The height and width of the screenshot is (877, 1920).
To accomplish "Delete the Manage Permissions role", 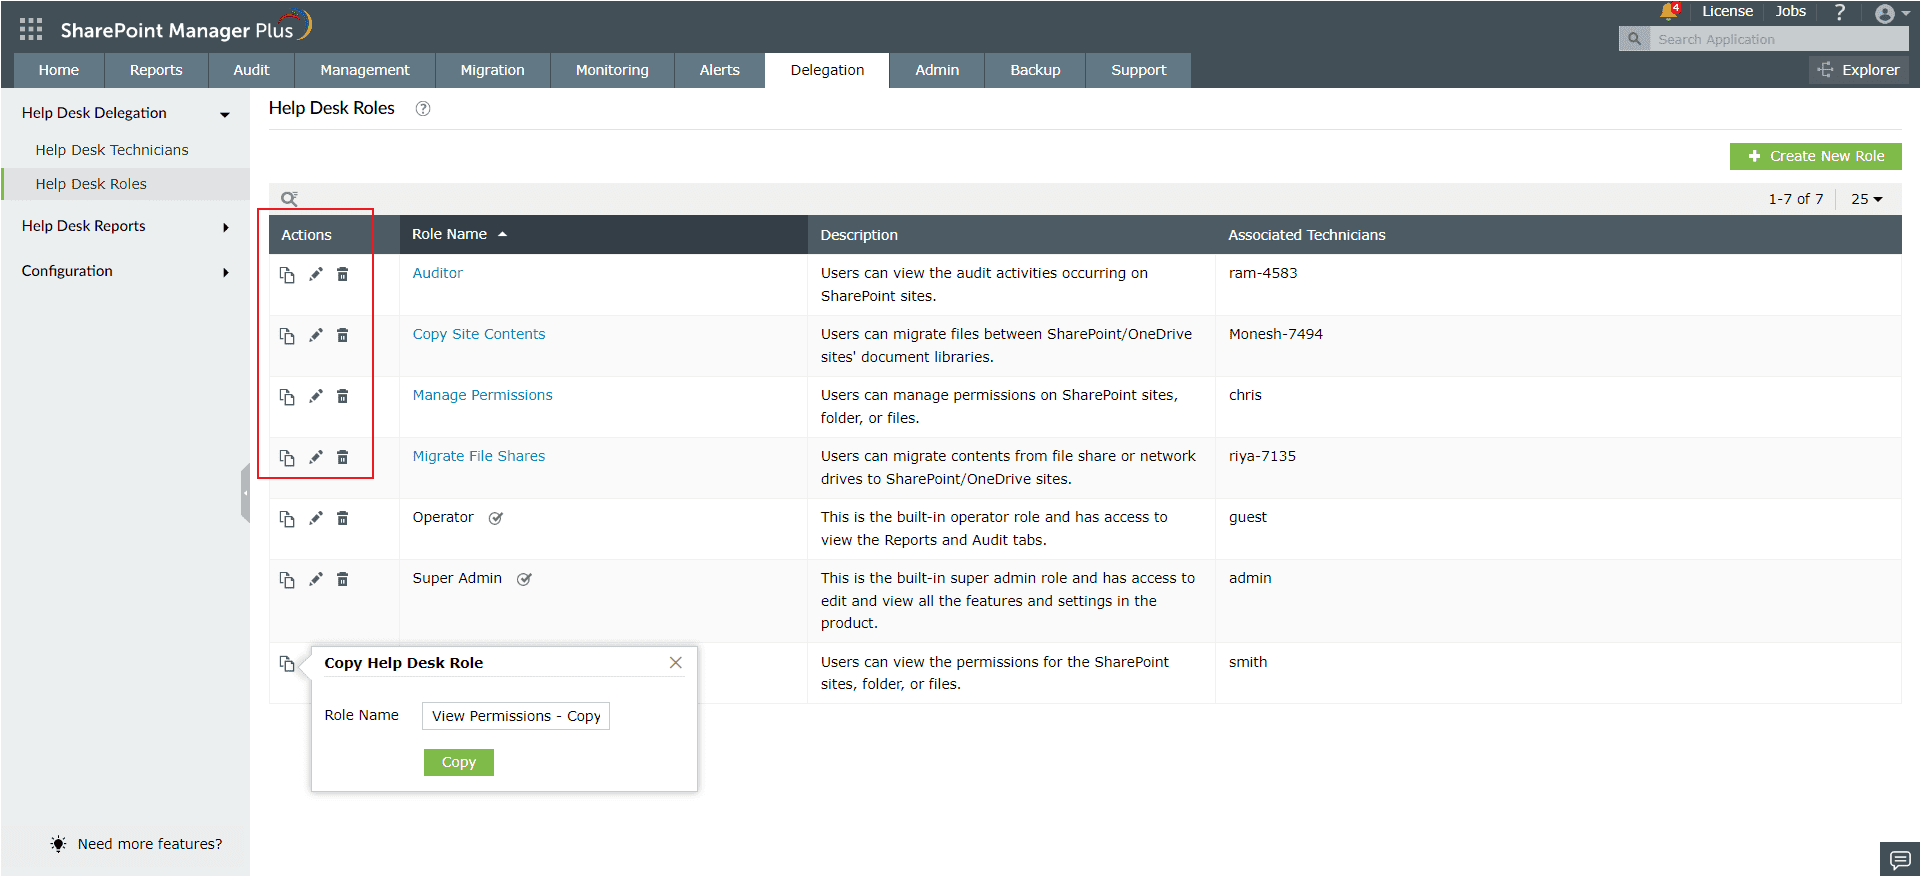I will point(343,396).
